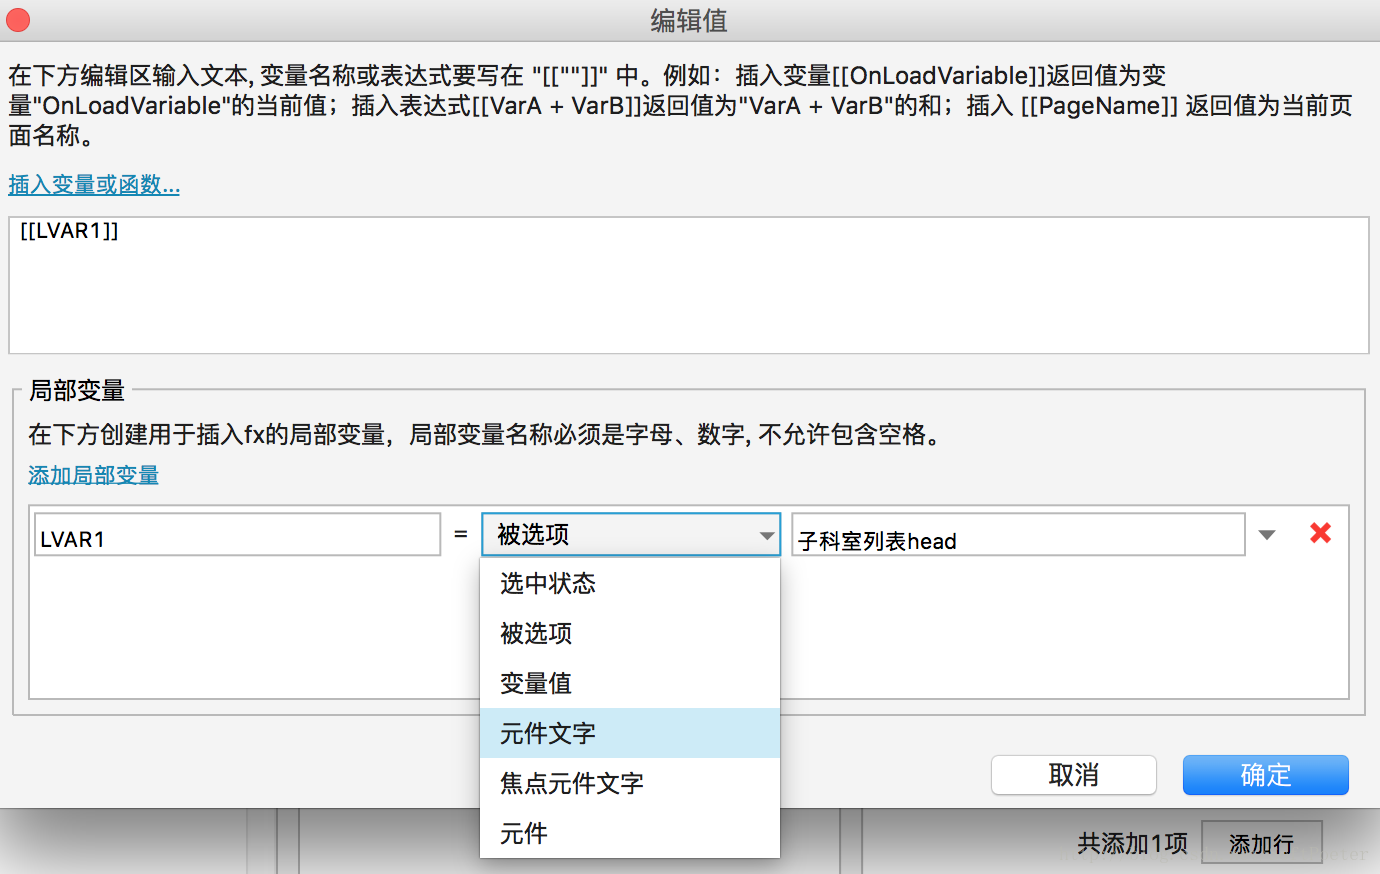The width and height of the screenshot is (1380, 874).
Task: Click 添加局部变量 link
Action: 94,475
